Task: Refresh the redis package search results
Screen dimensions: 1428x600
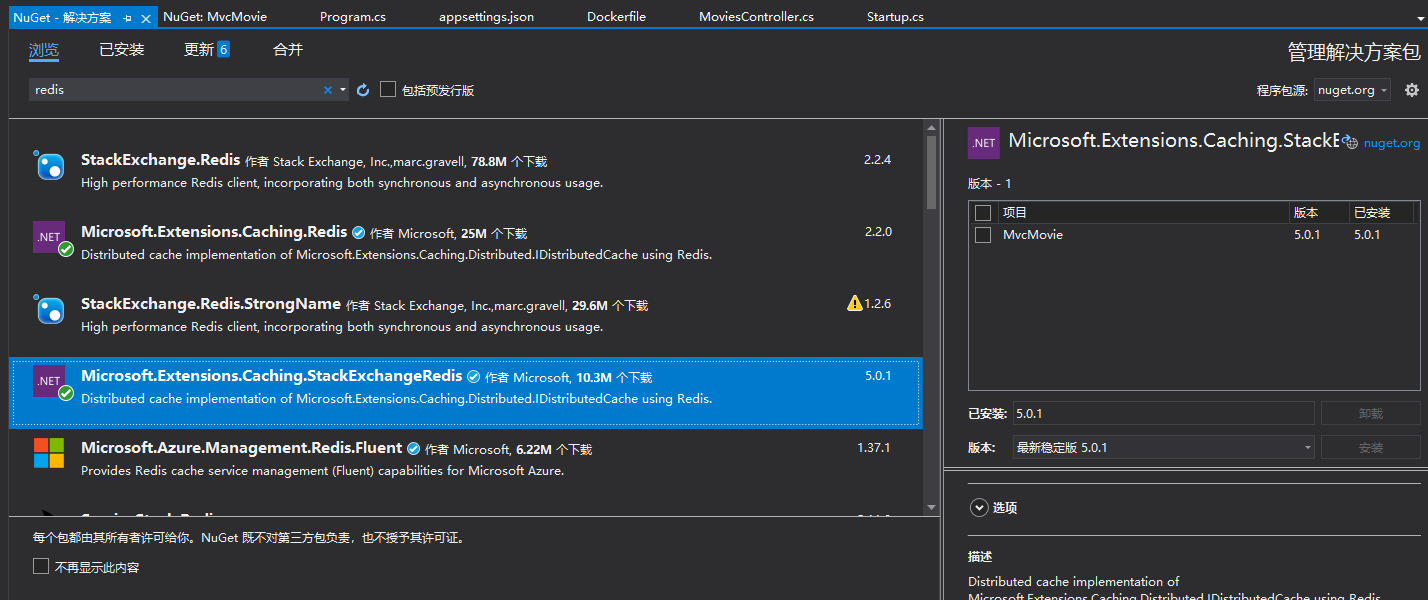Action: pos(363,90)
